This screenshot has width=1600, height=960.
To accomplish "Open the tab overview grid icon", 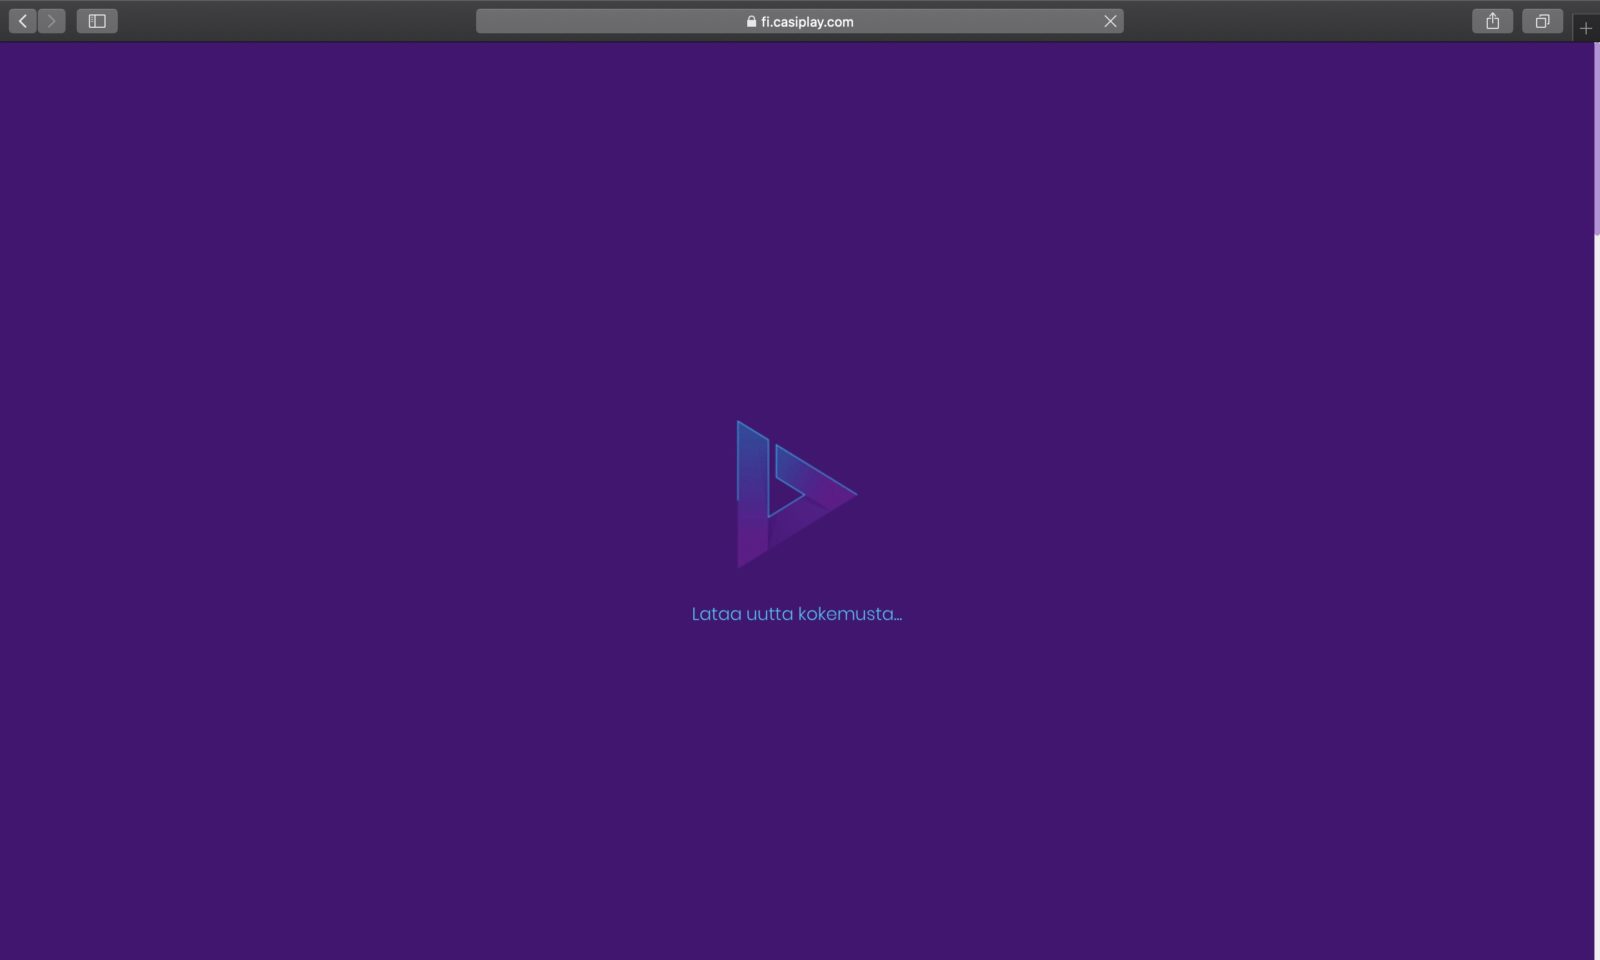I will (1542, 20).
